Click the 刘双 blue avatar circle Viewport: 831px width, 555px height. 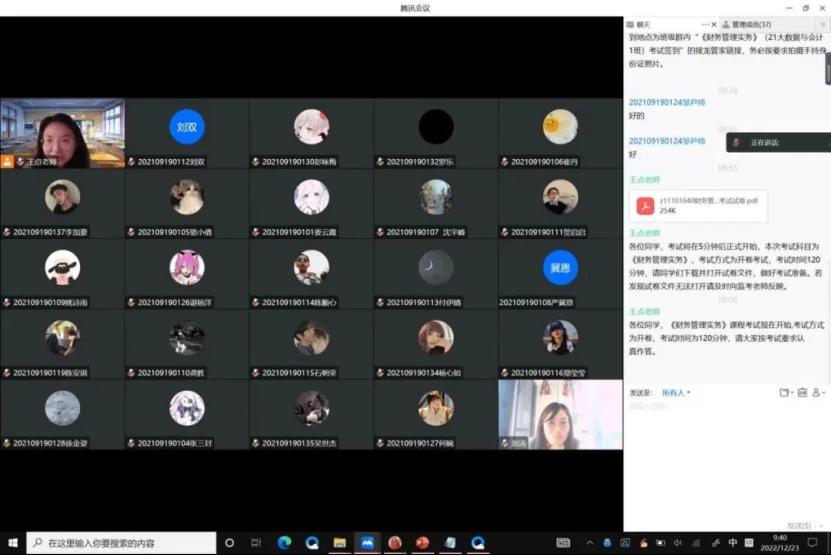pyautogui.click(x=186, y=127)
